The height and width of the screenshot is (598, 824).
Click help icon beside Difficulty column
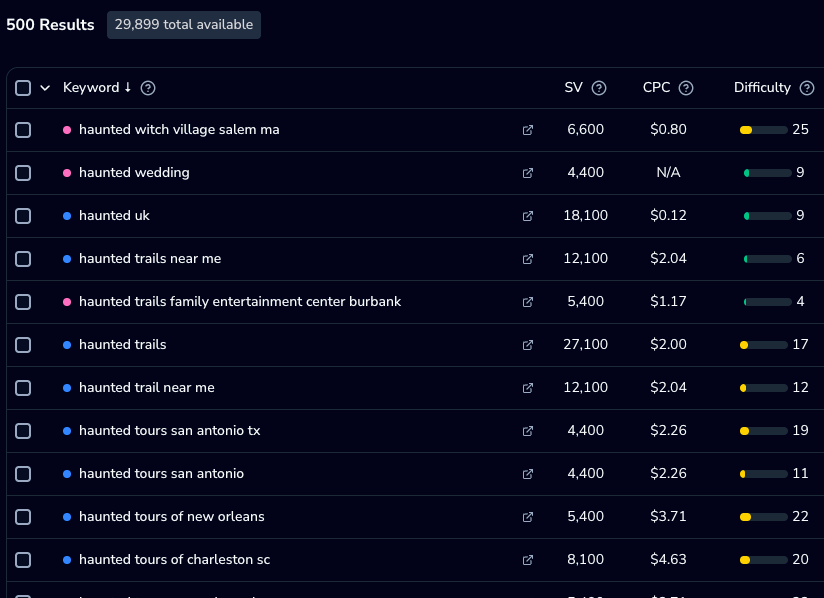[807, 88]
